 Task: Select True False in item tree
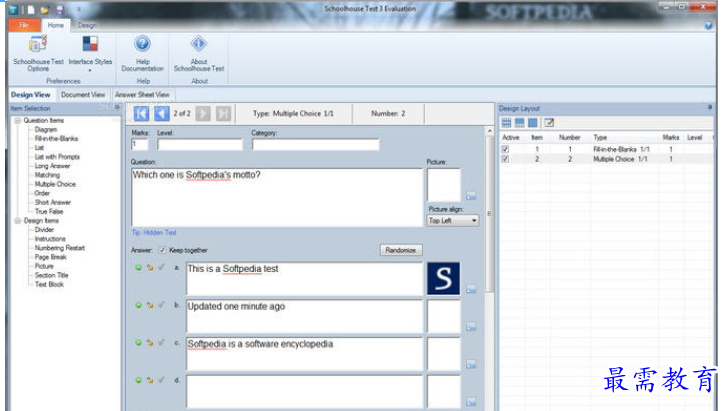(49, 211)
